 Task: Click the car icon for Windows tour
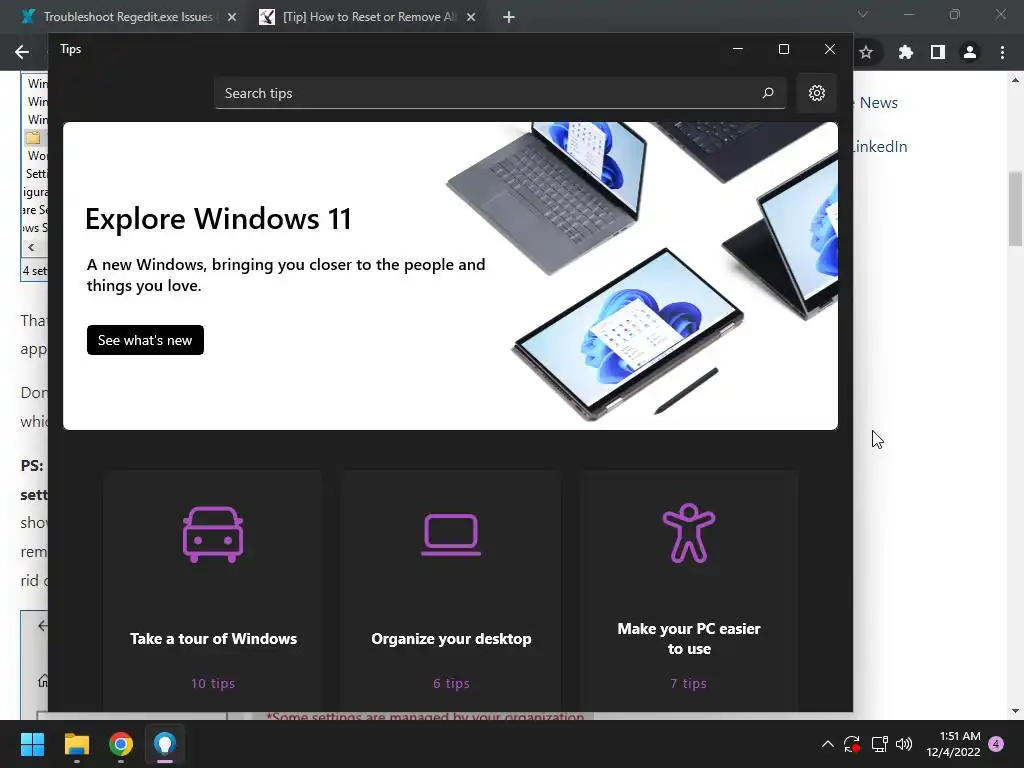point(213,534)
